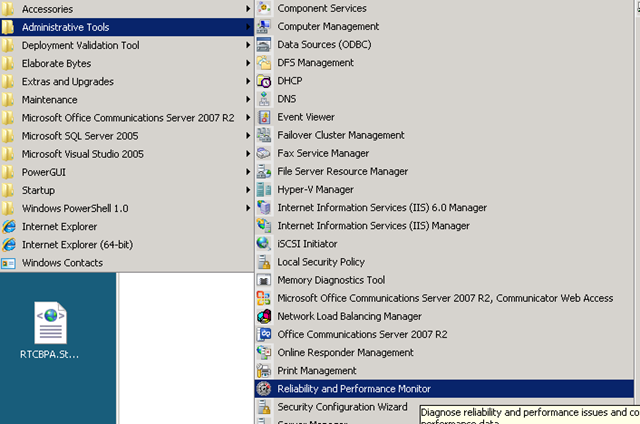This screenshot has width=640, height=424.
Task: Open DNS menu entry
Action: point(444,99)
